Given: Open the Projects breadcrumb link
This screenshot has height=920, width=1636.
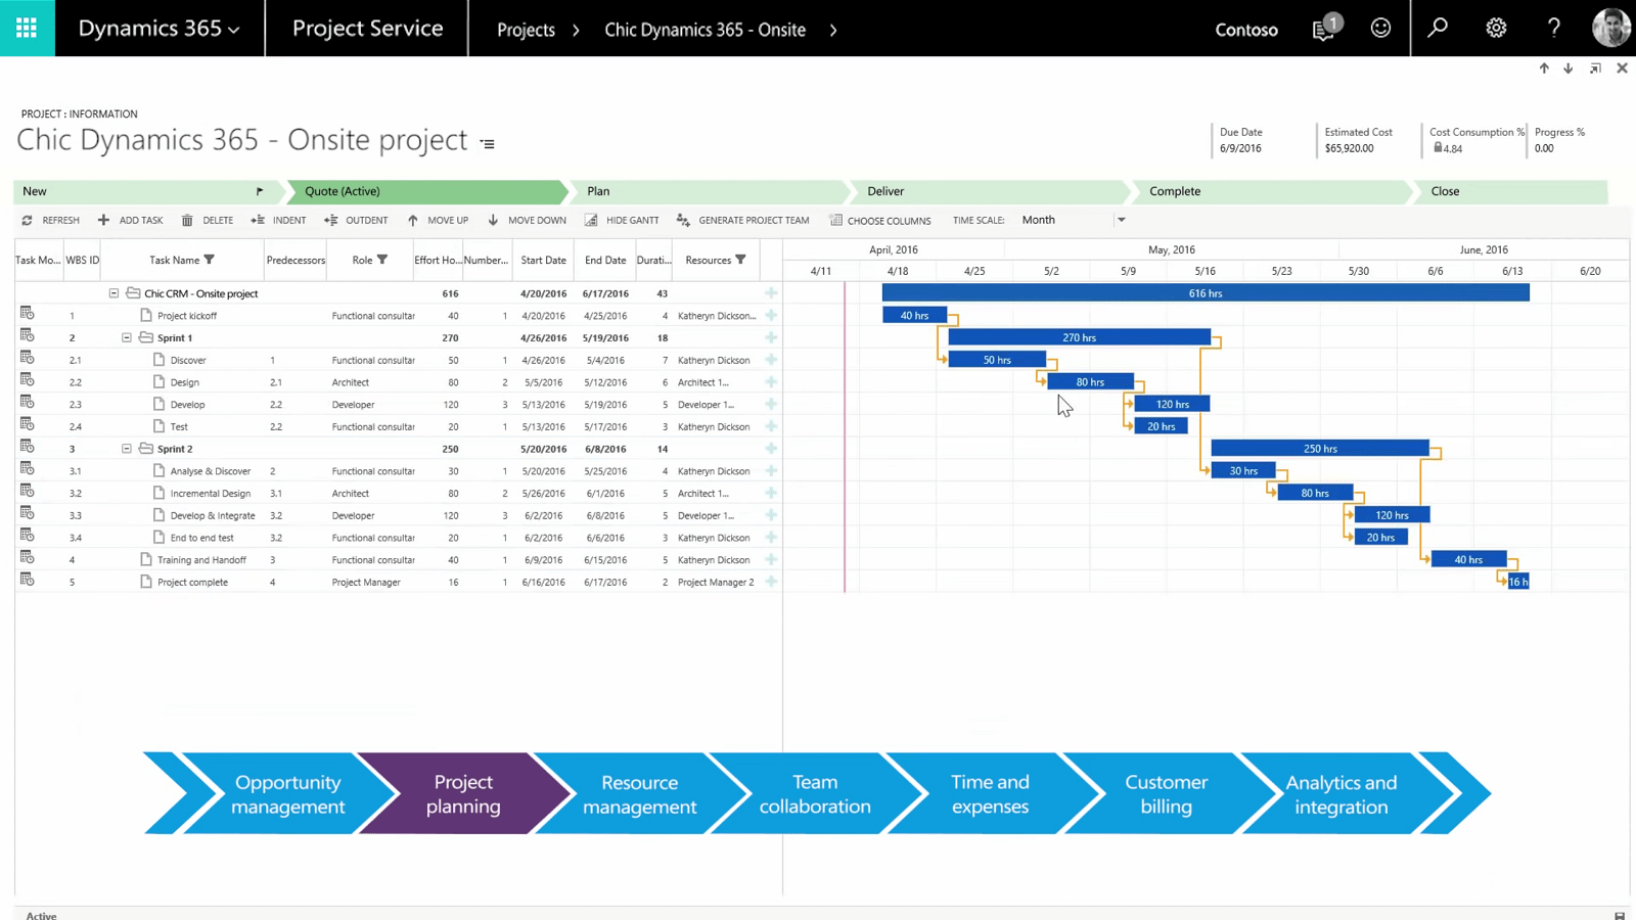Looking at the screenshot, I should (x=526, y=30).
